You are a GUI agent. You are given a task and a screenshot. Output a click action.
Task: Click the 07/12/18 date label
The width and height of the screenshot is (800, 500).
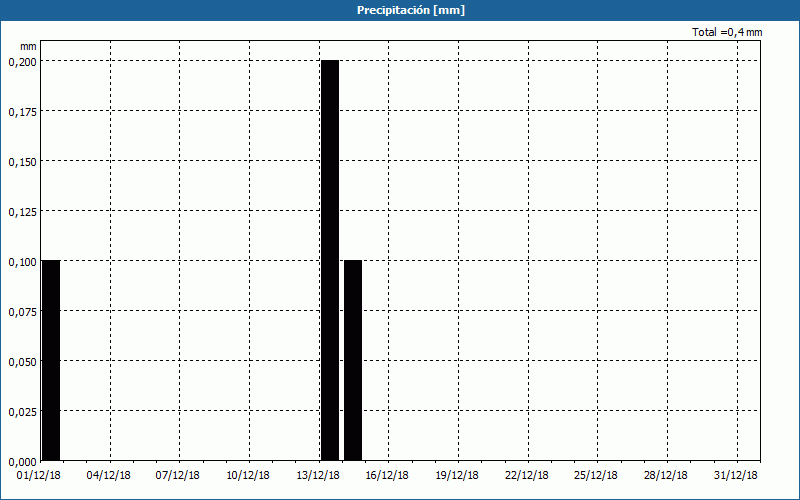coord(178,475)
